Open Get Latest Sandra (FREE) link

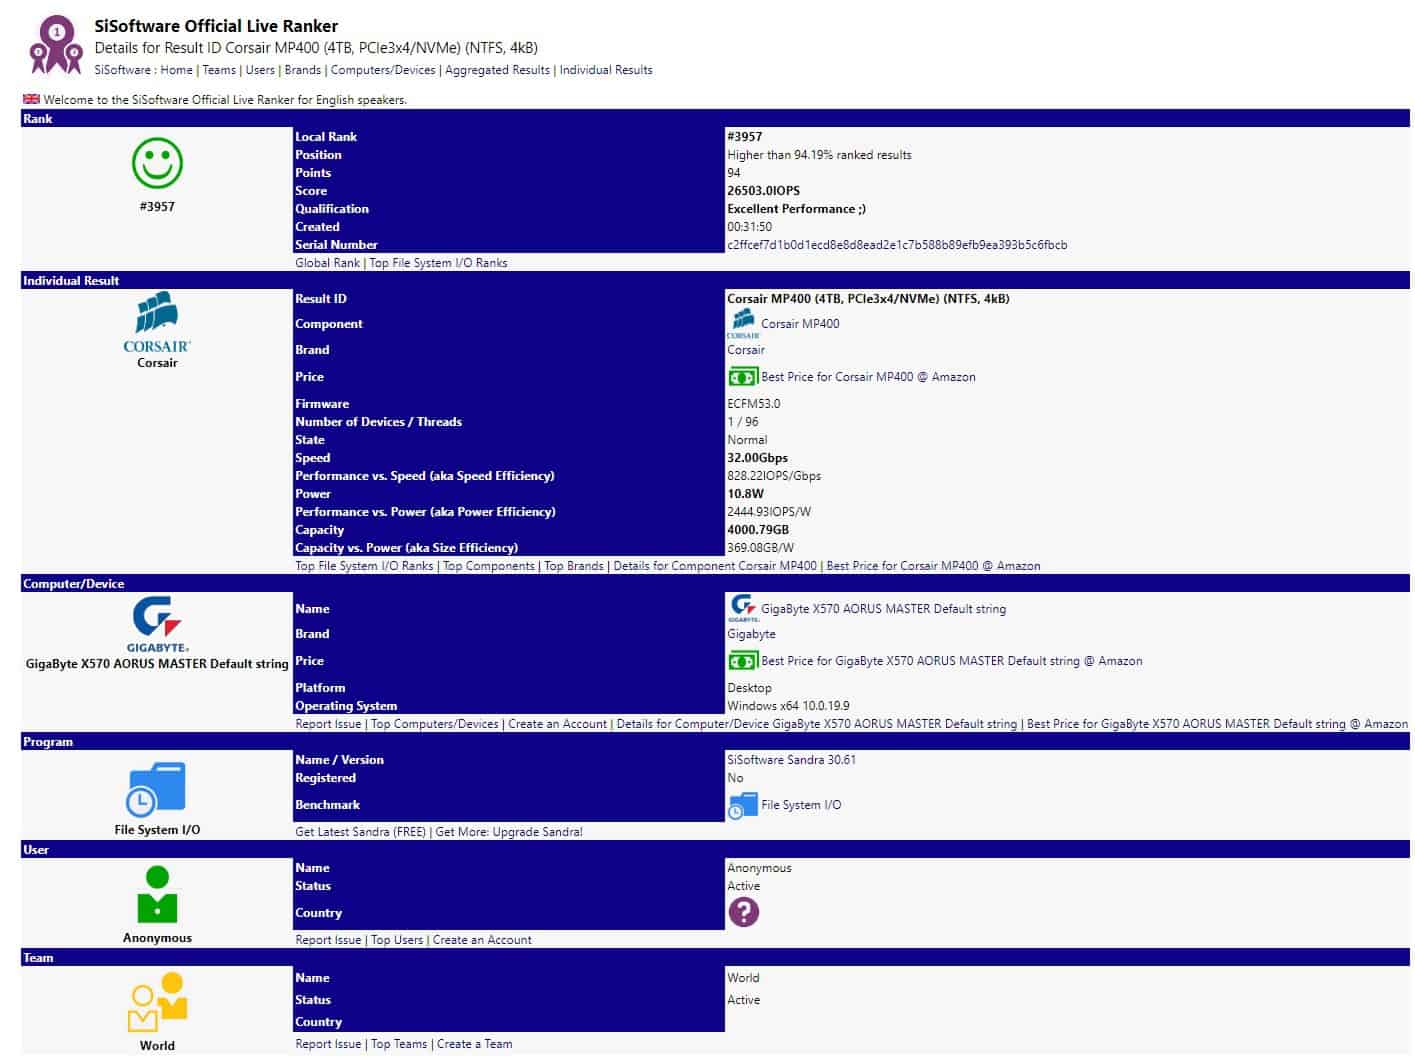[x=360, y=832]
